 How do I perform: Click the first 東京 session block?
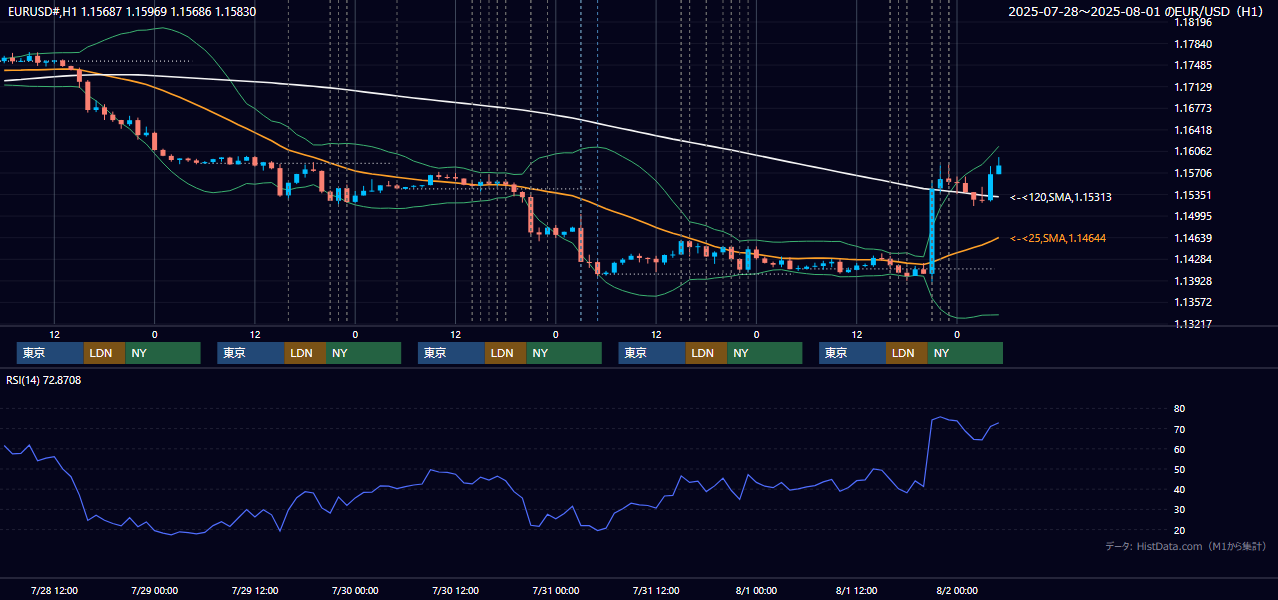point(50,353)
